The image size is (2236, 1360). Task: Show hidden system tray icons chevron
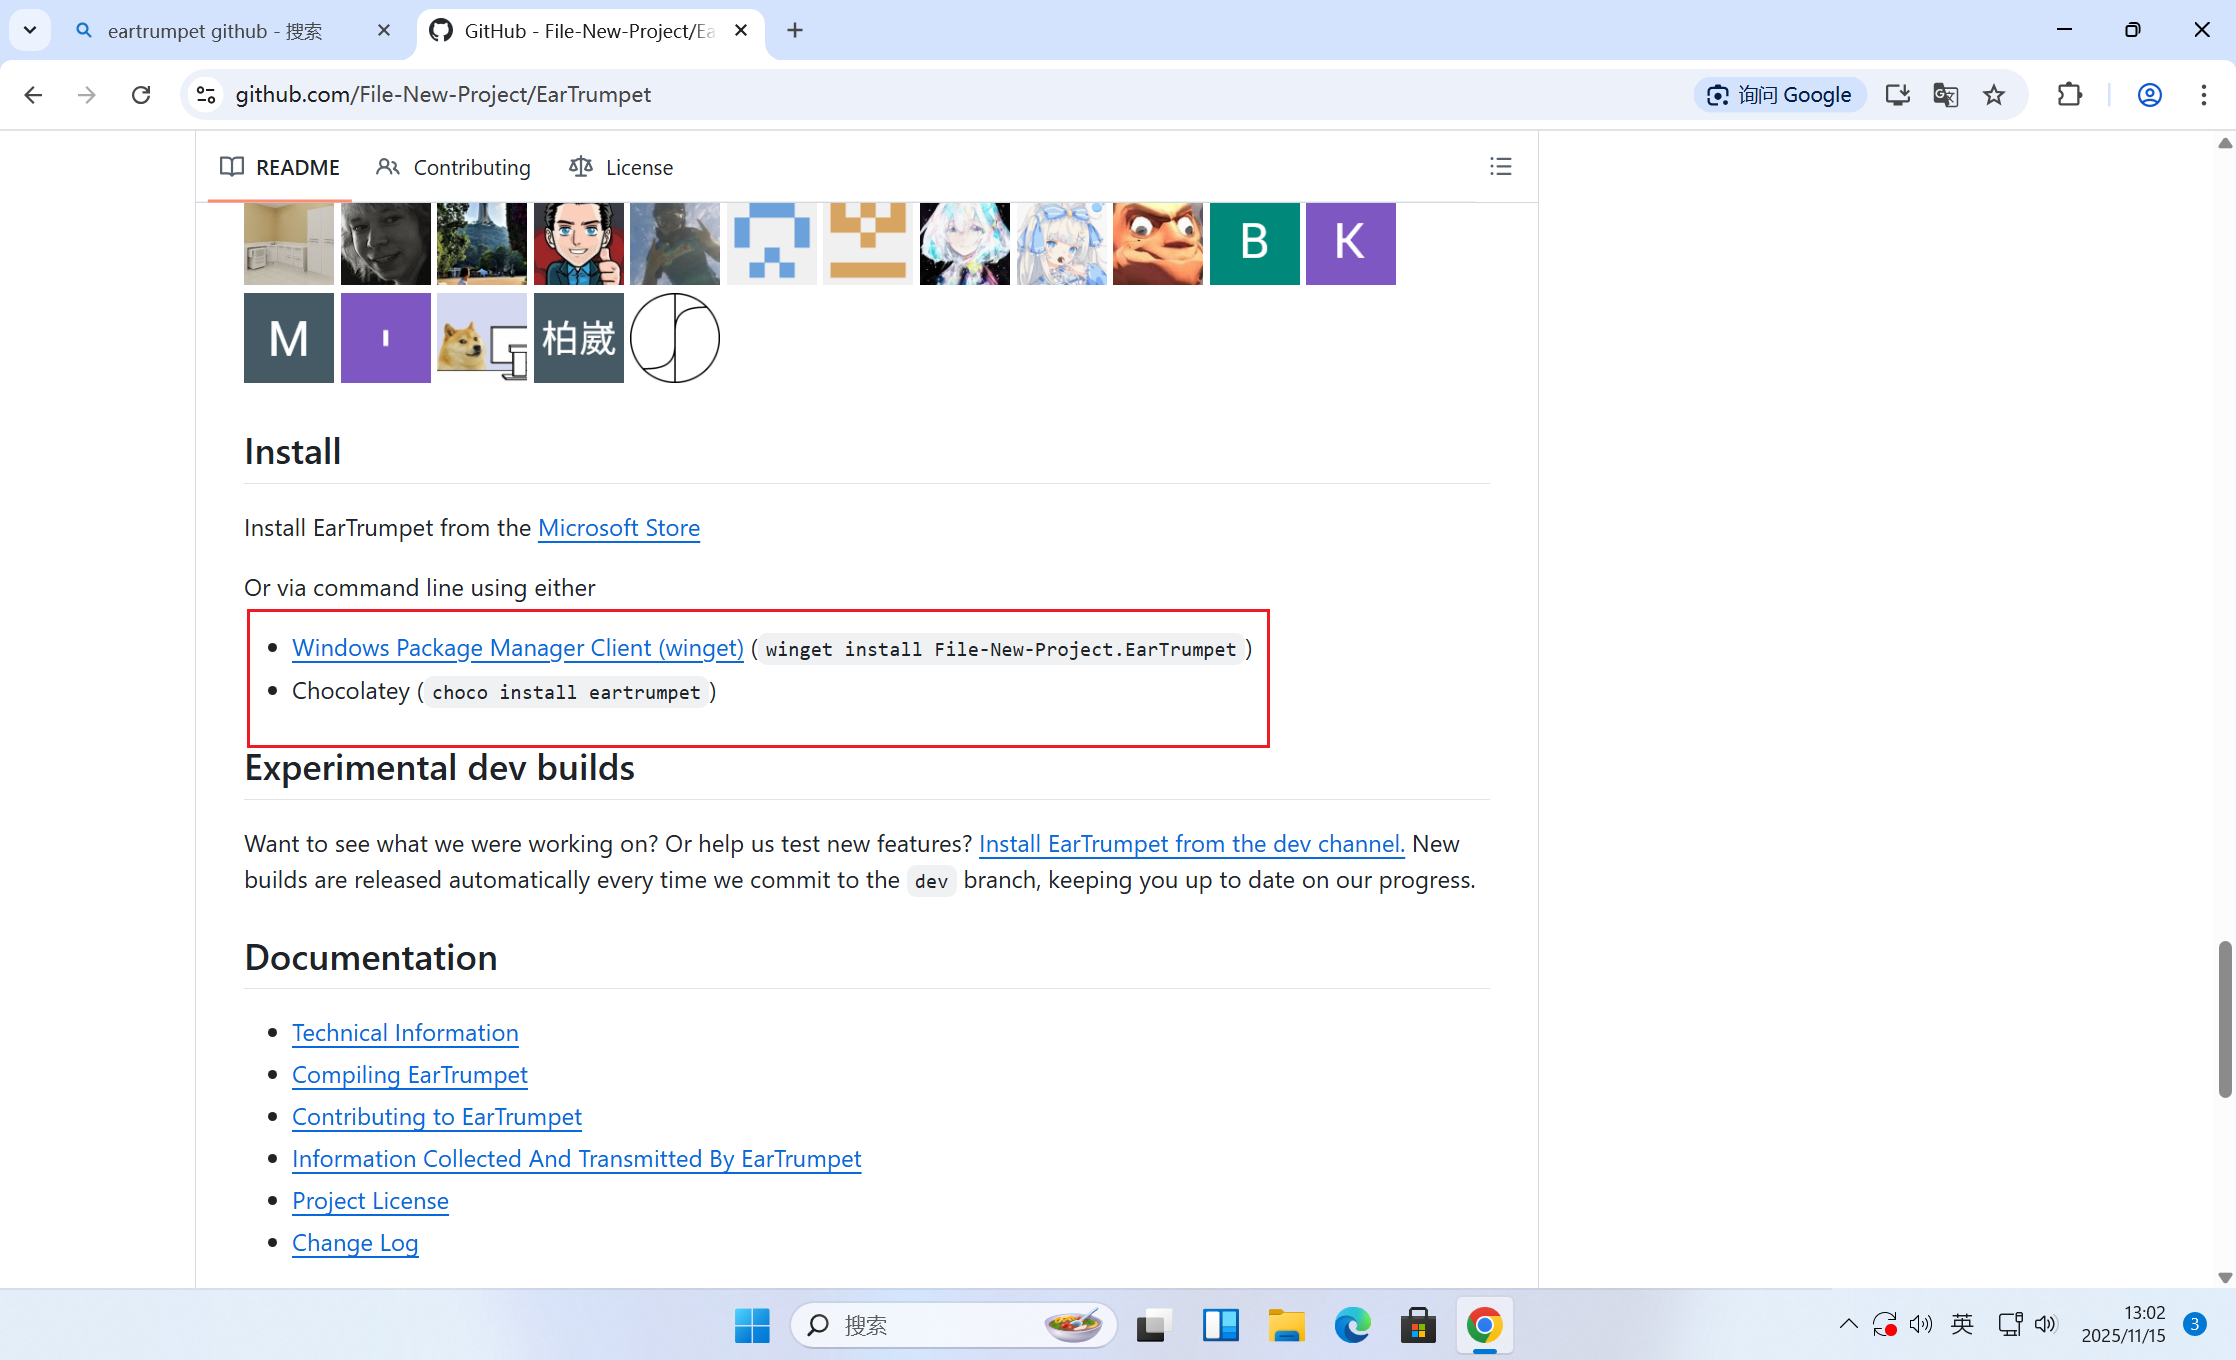[1848, 1325]
